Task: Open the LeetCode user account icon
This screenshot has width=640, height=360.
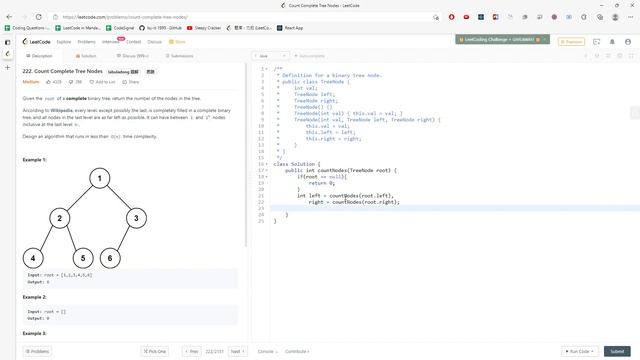Action: [x=628, y=42]
